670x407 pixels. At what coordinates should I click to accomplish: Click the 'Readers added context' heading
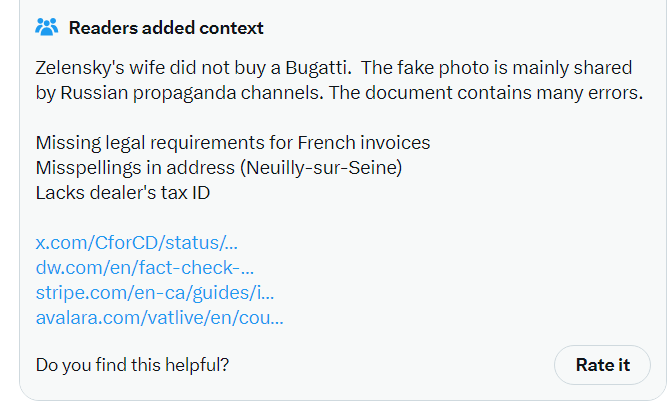pos(166,28)
